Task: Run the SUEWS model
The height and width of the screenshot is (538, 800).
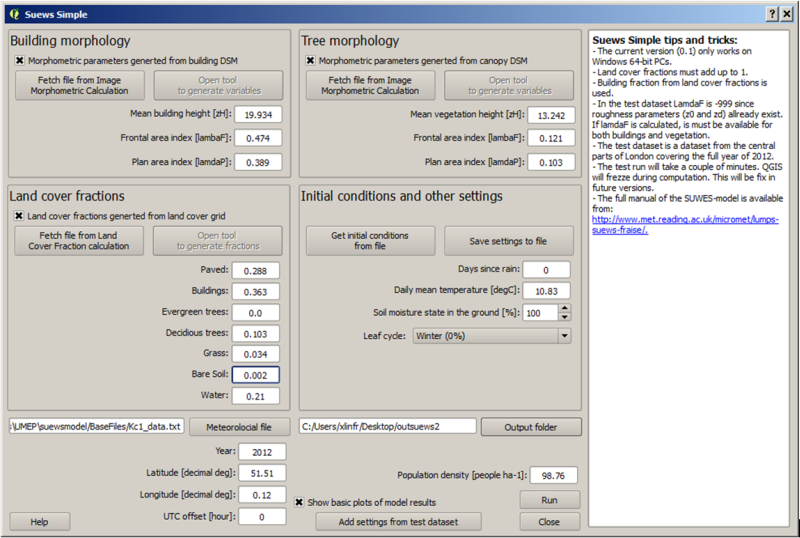Action: (549, 500)
